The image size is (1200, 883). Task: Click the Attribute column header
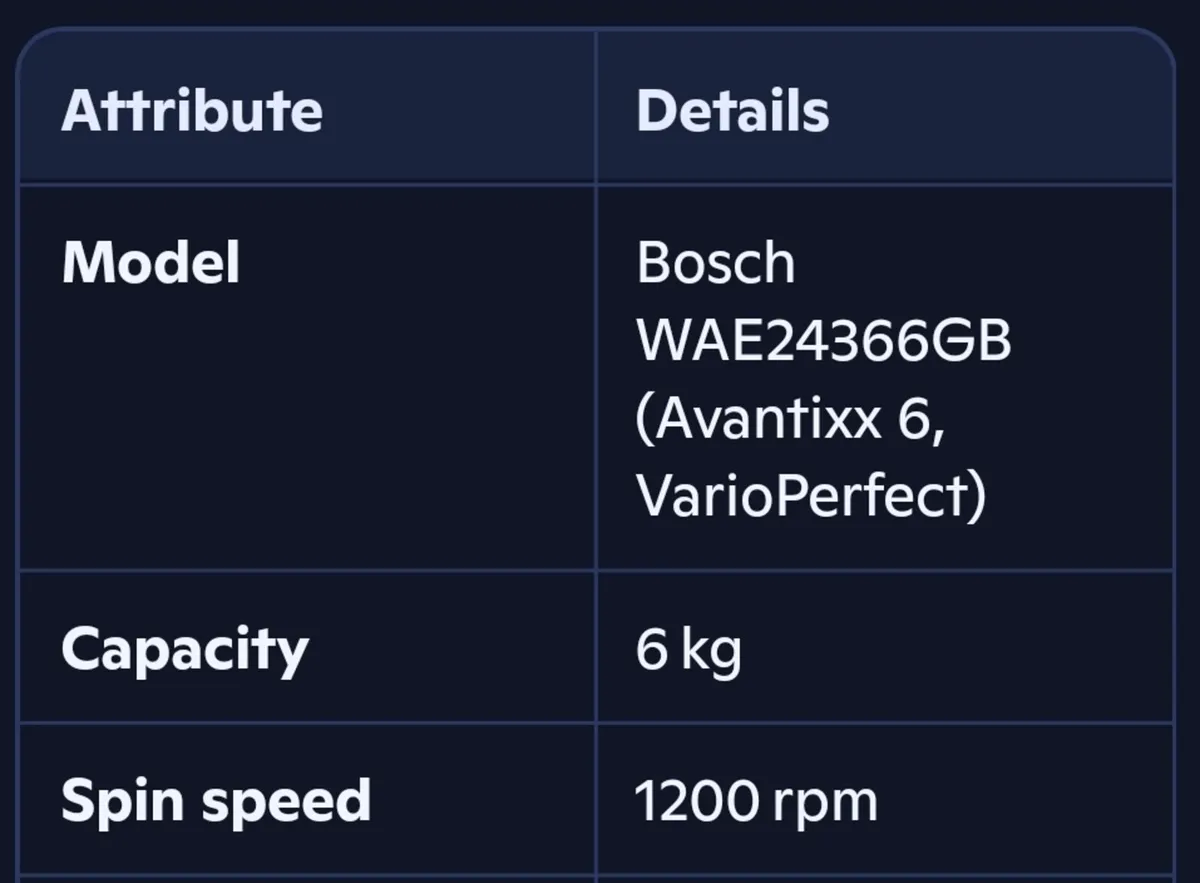coord(192,110)
